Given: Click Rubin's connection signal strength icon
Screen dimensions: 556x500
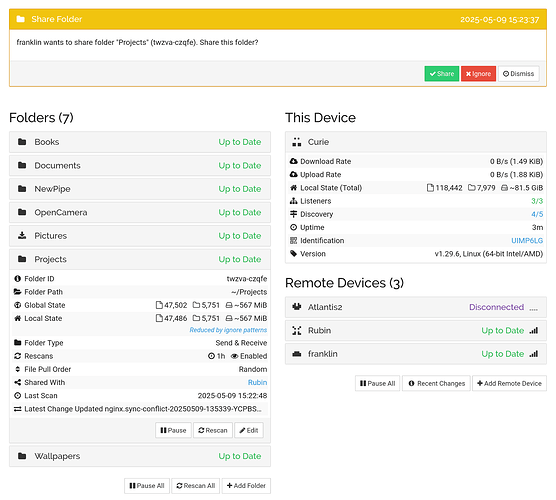Looking at the screenshot, I should (534, 330).
